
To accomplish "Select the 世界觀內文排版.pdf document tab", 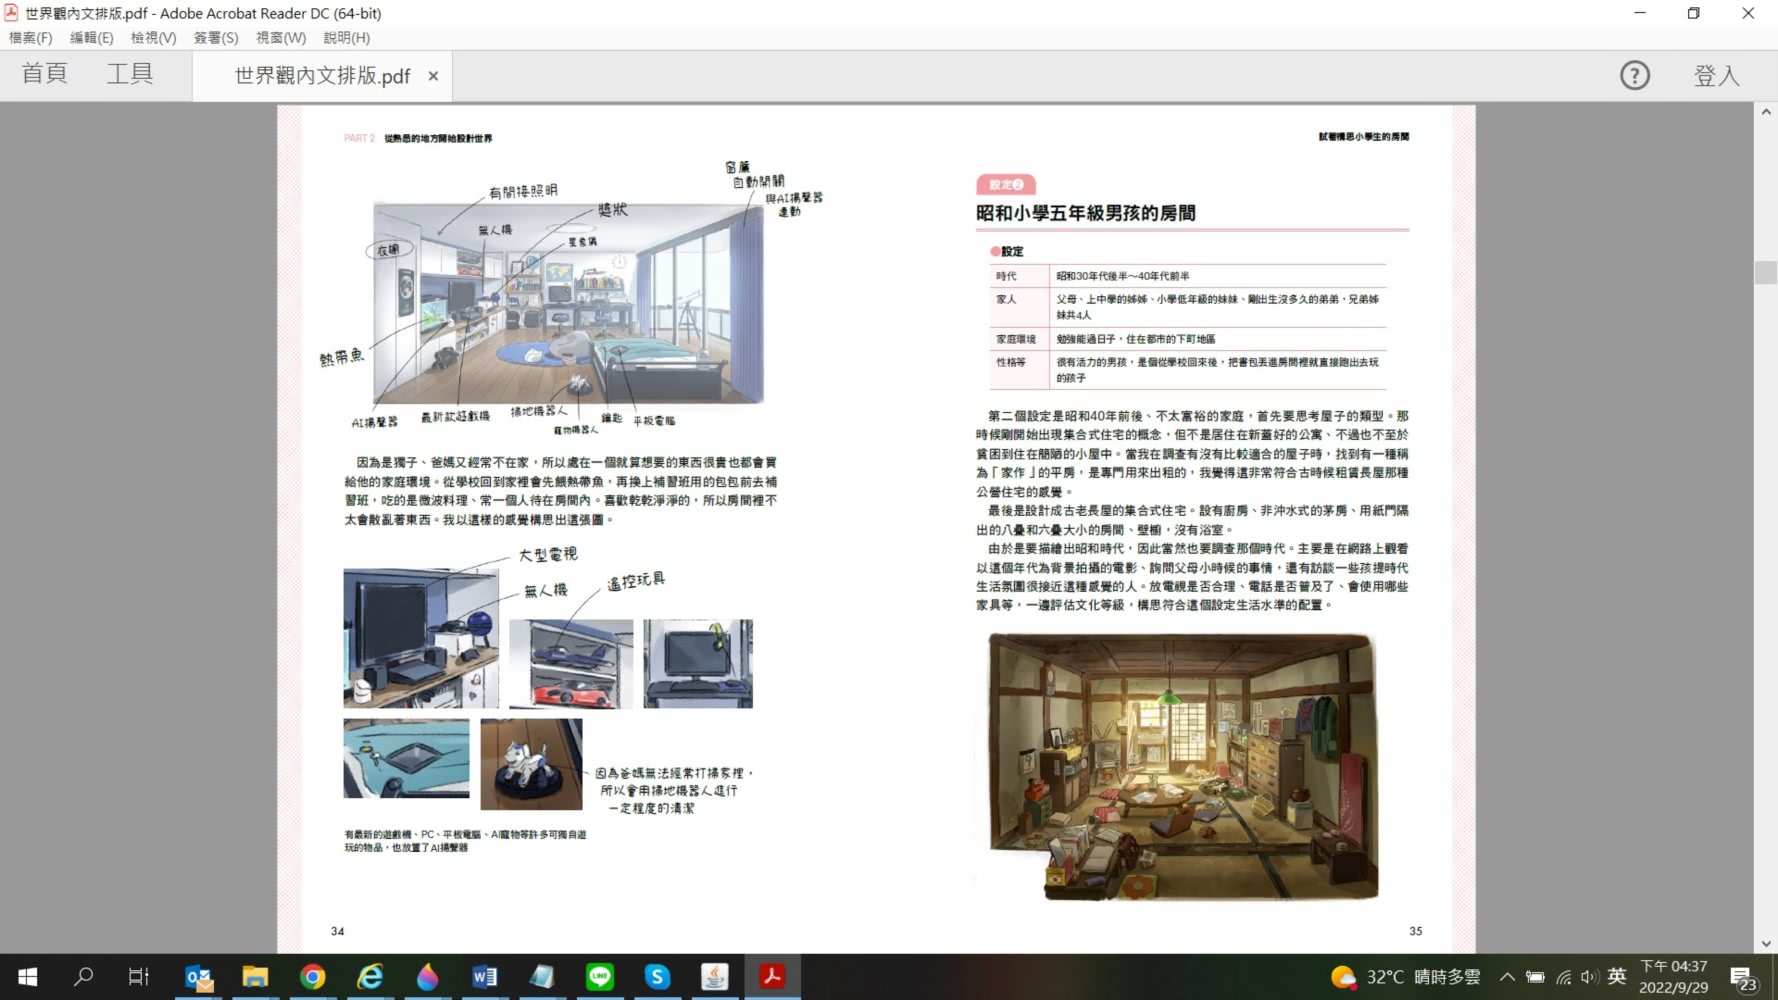I will (x=322, y=76).
